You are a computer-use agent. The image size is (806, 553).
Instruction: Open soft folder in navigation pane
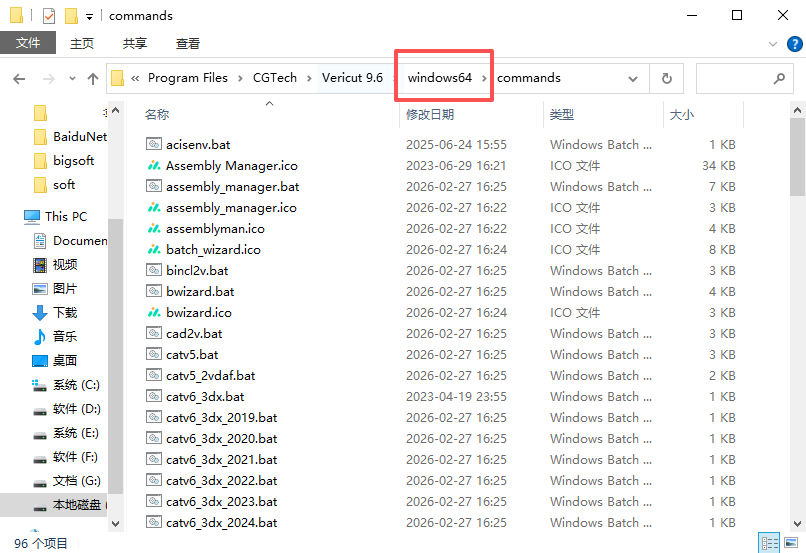(x=54, y=185)
